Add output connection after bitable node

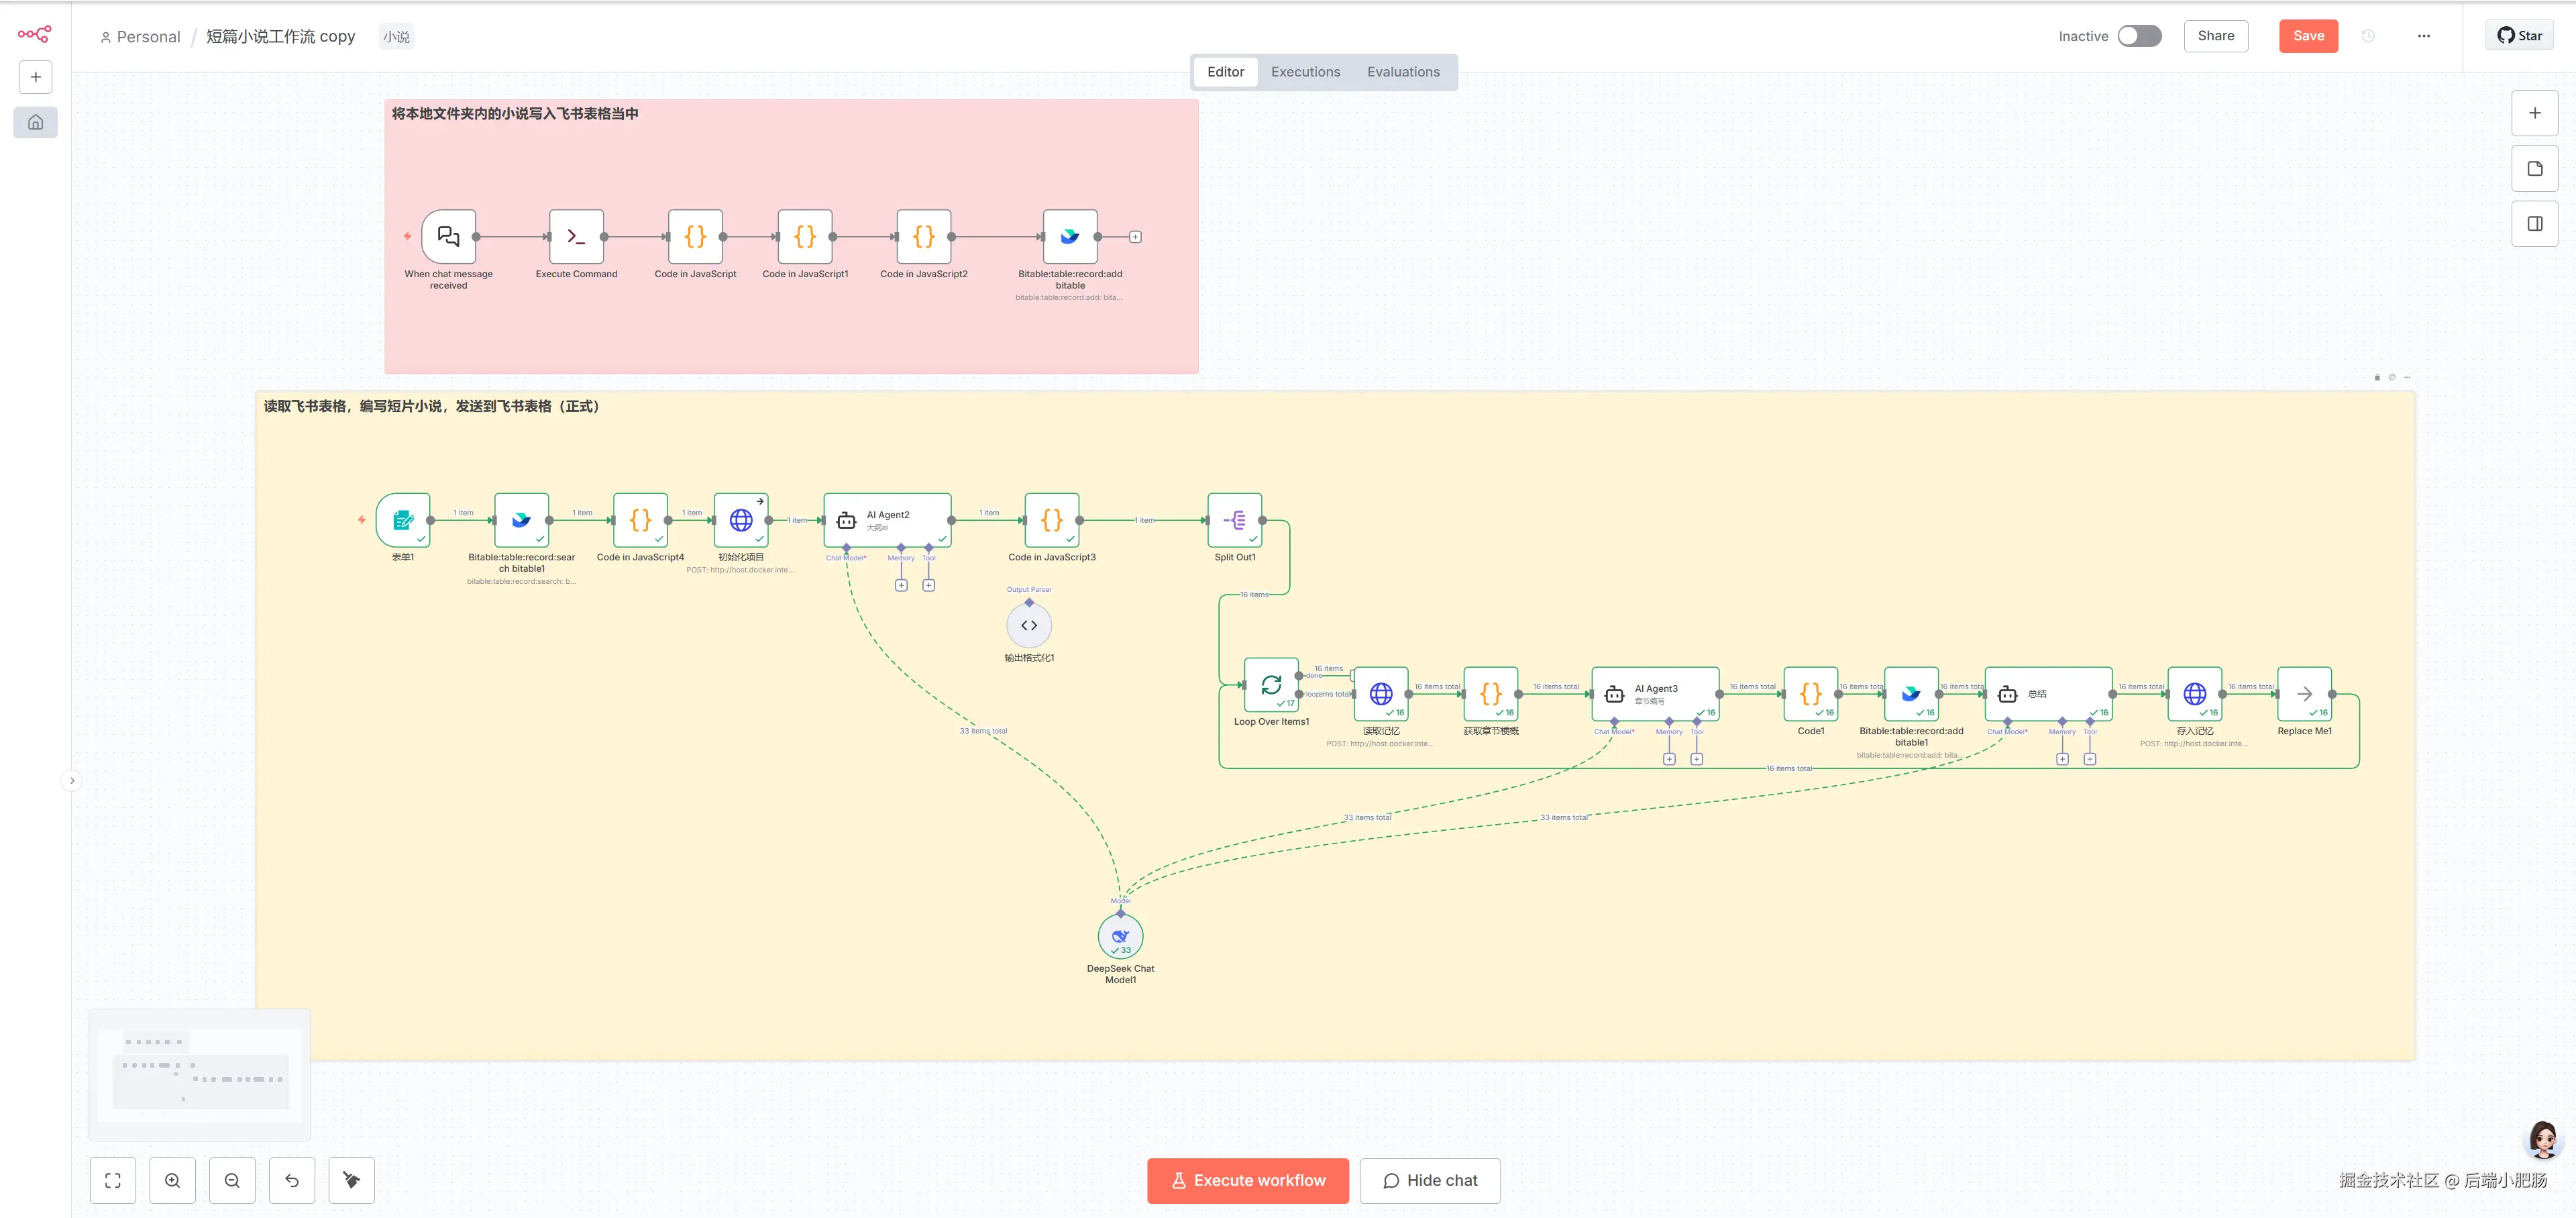pyautogui.click(x=1135, y=237)
